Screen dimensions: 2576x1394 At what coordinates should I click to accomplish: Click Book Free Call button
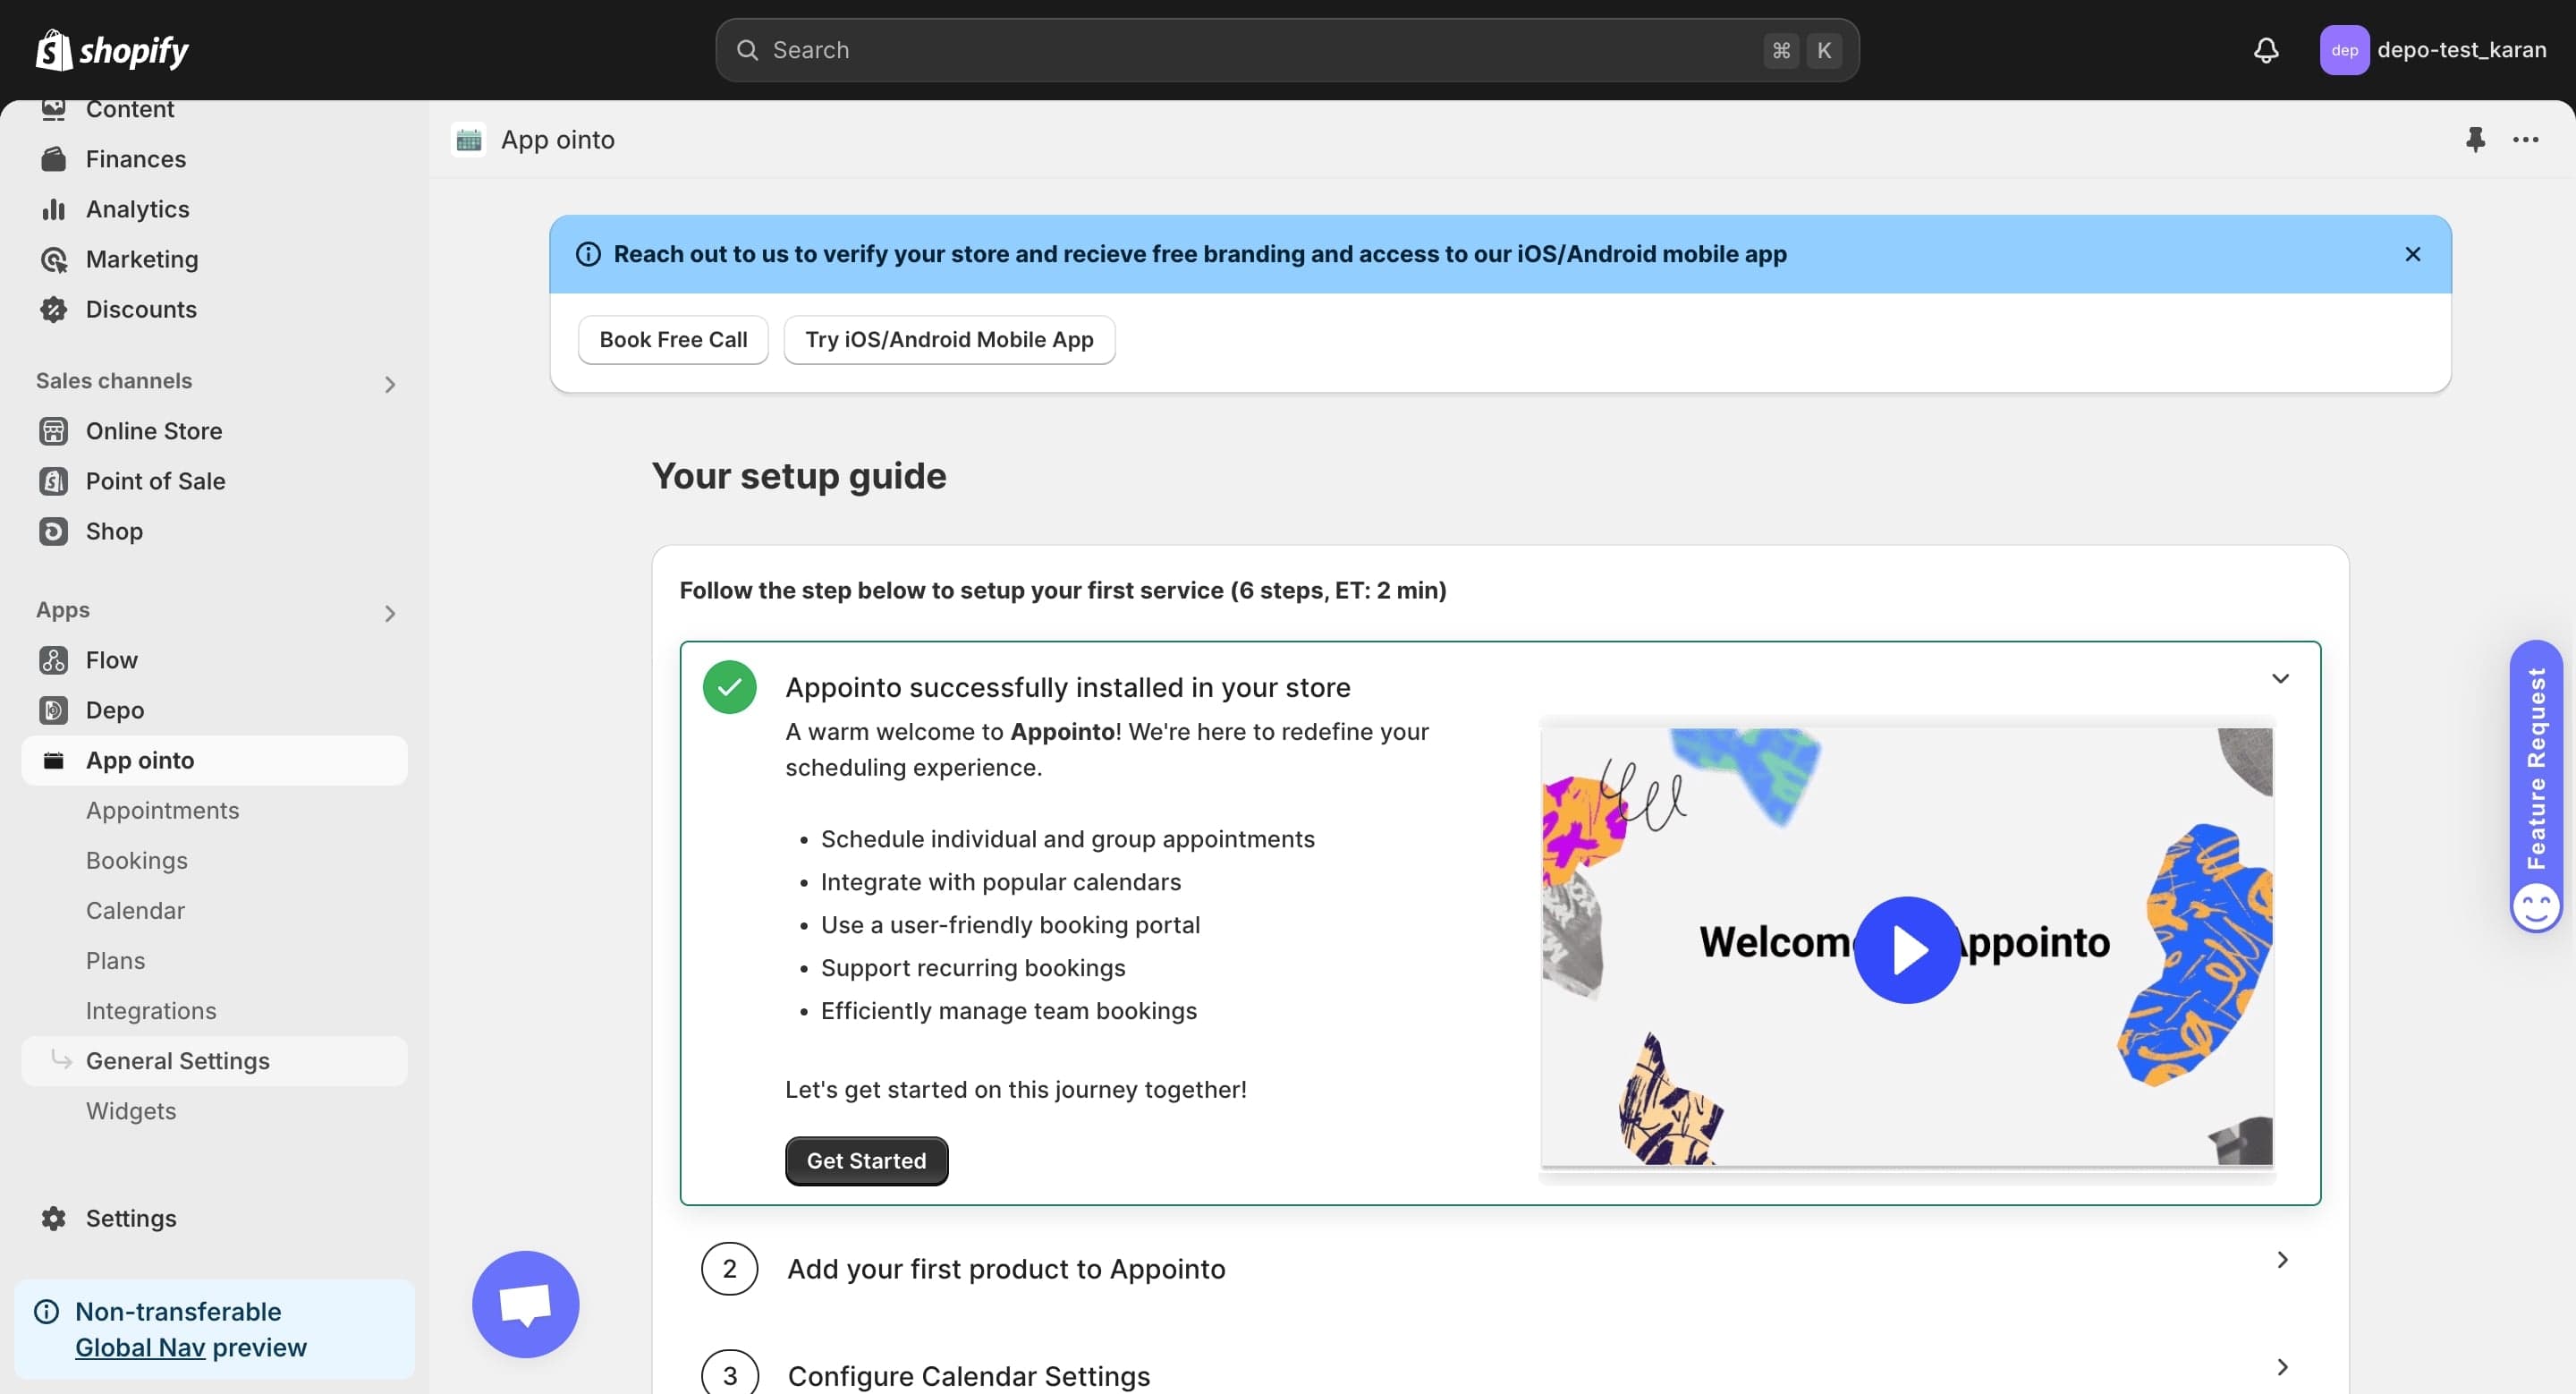(x=673, y=340)
